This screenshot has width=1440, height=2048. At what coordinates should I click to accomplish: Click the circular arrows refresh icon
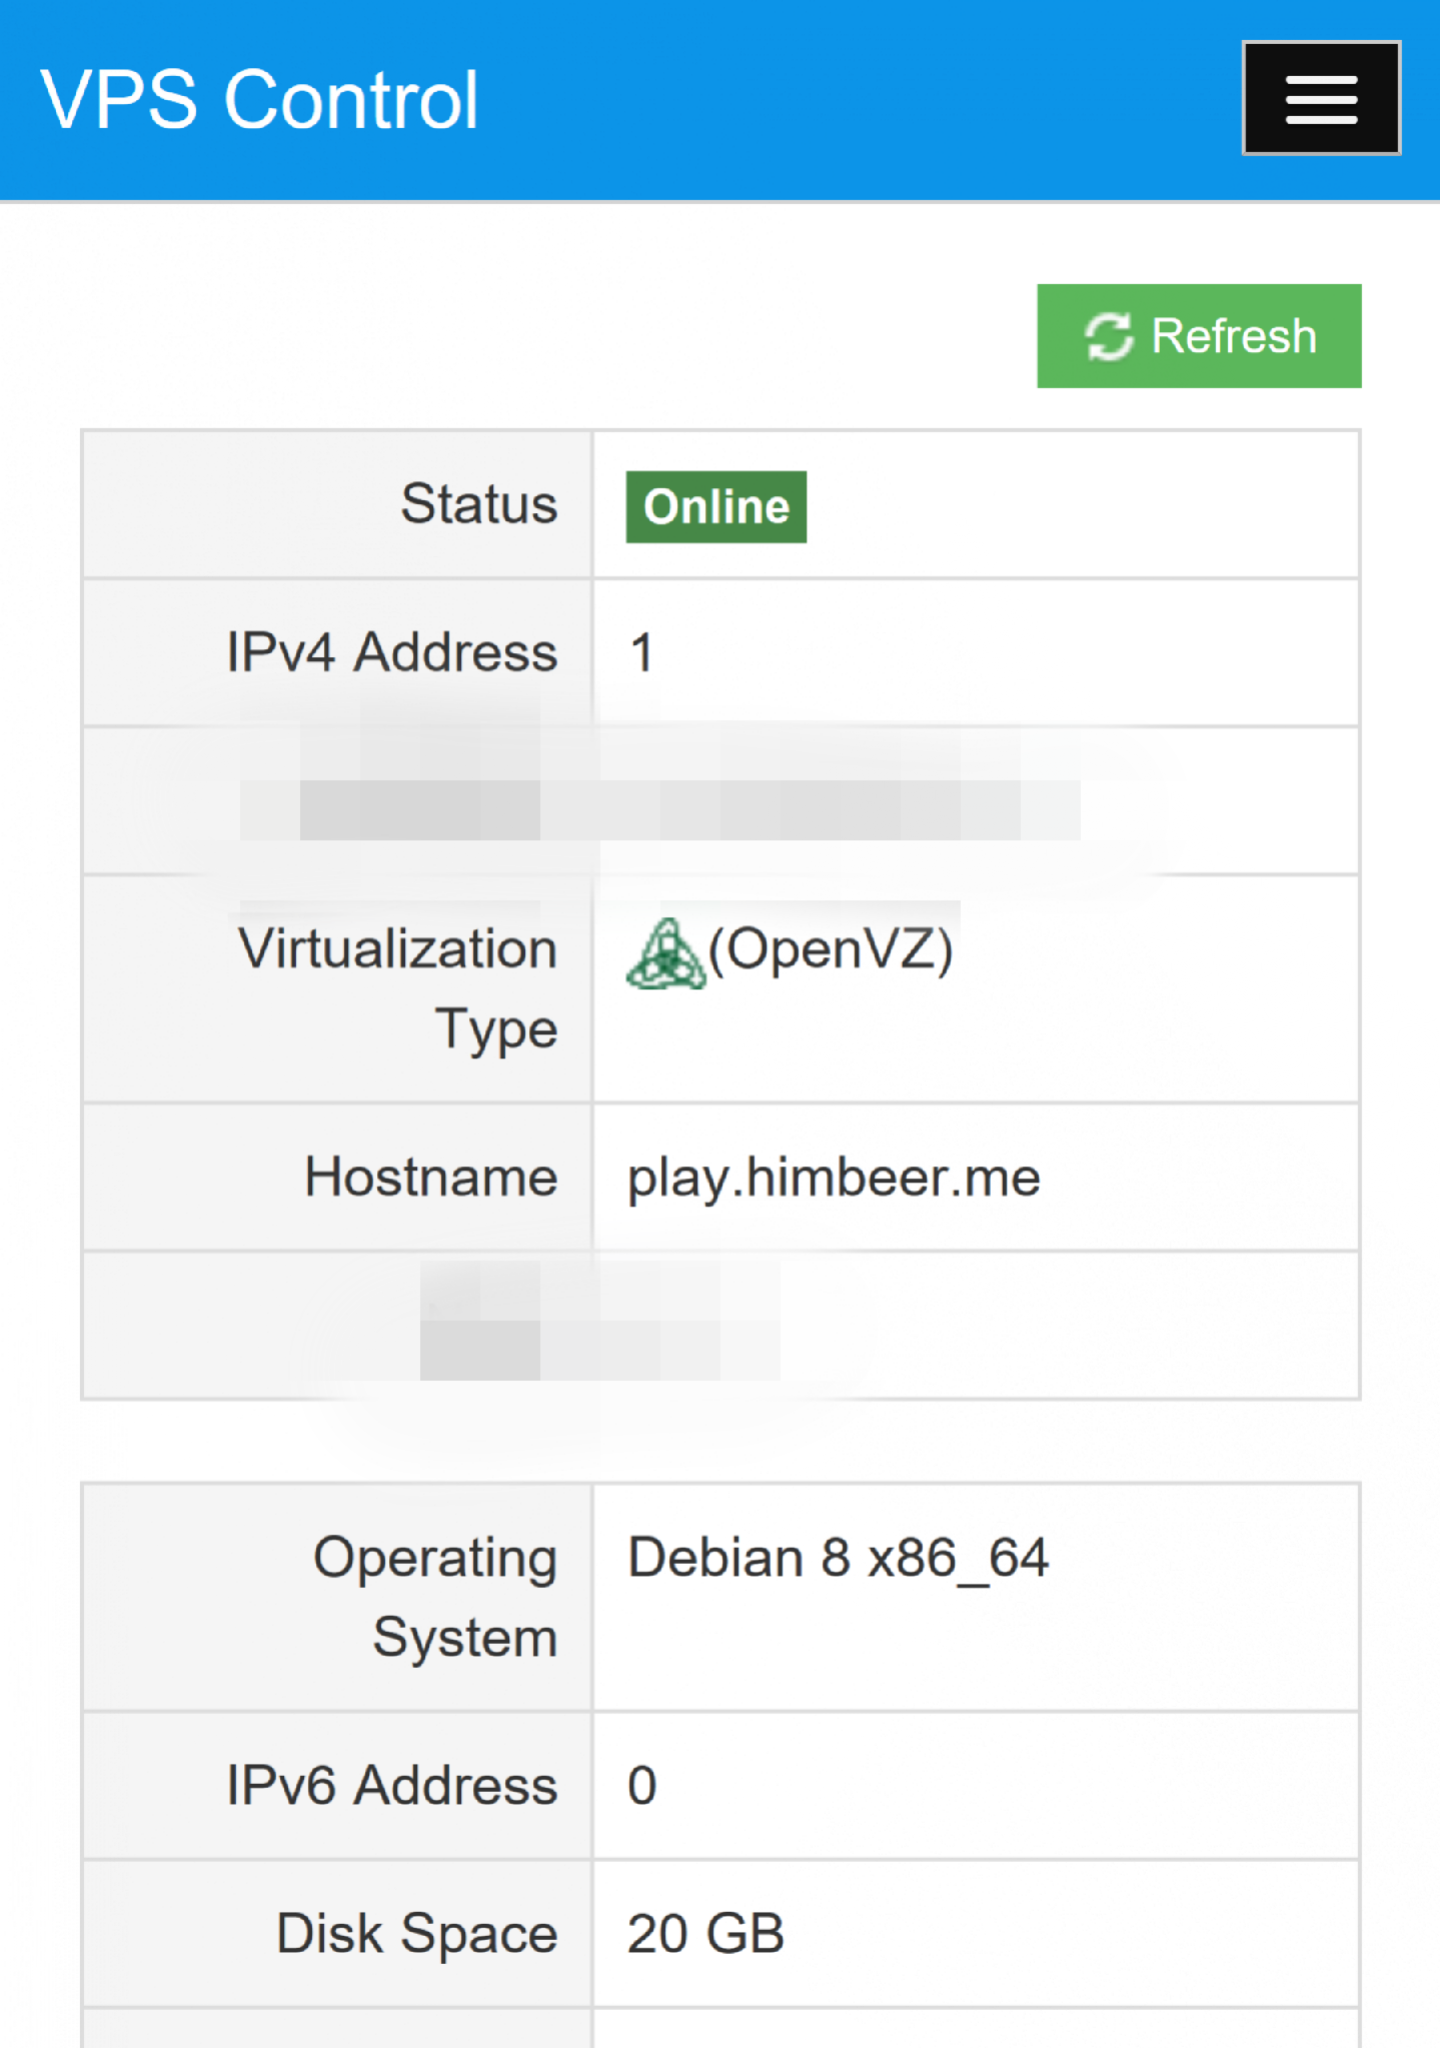tap(1109, 336)
